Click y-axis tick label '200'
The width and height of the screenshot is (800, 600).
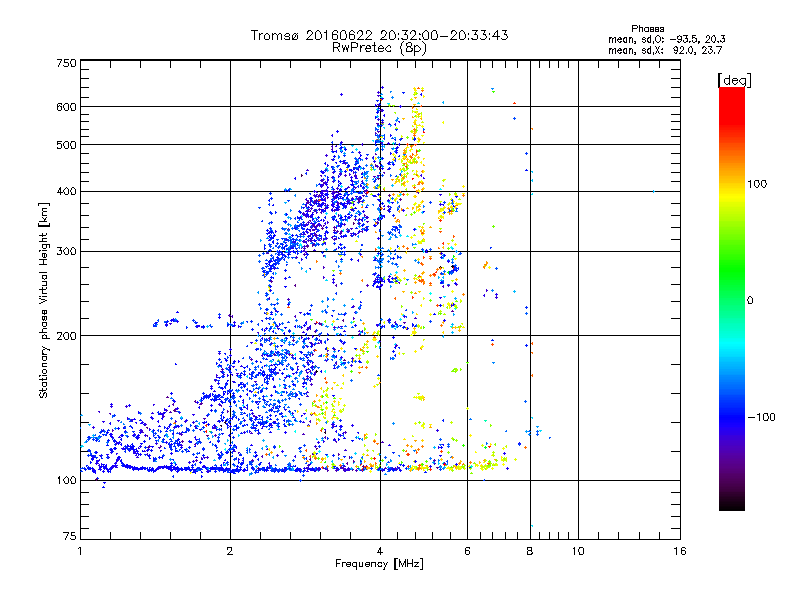pyautogui.click(x=66, y=336)
